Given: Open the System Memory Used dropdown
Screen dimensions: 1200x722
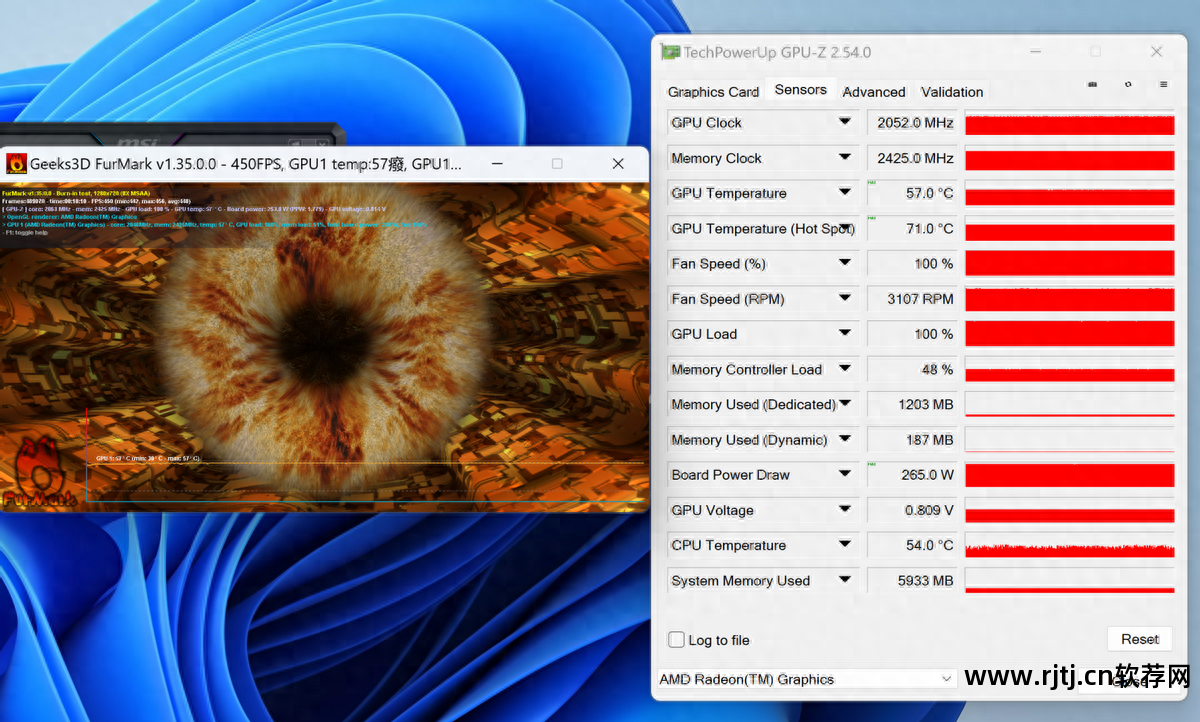Looking at the screenshot, I should tap(845, 580).
